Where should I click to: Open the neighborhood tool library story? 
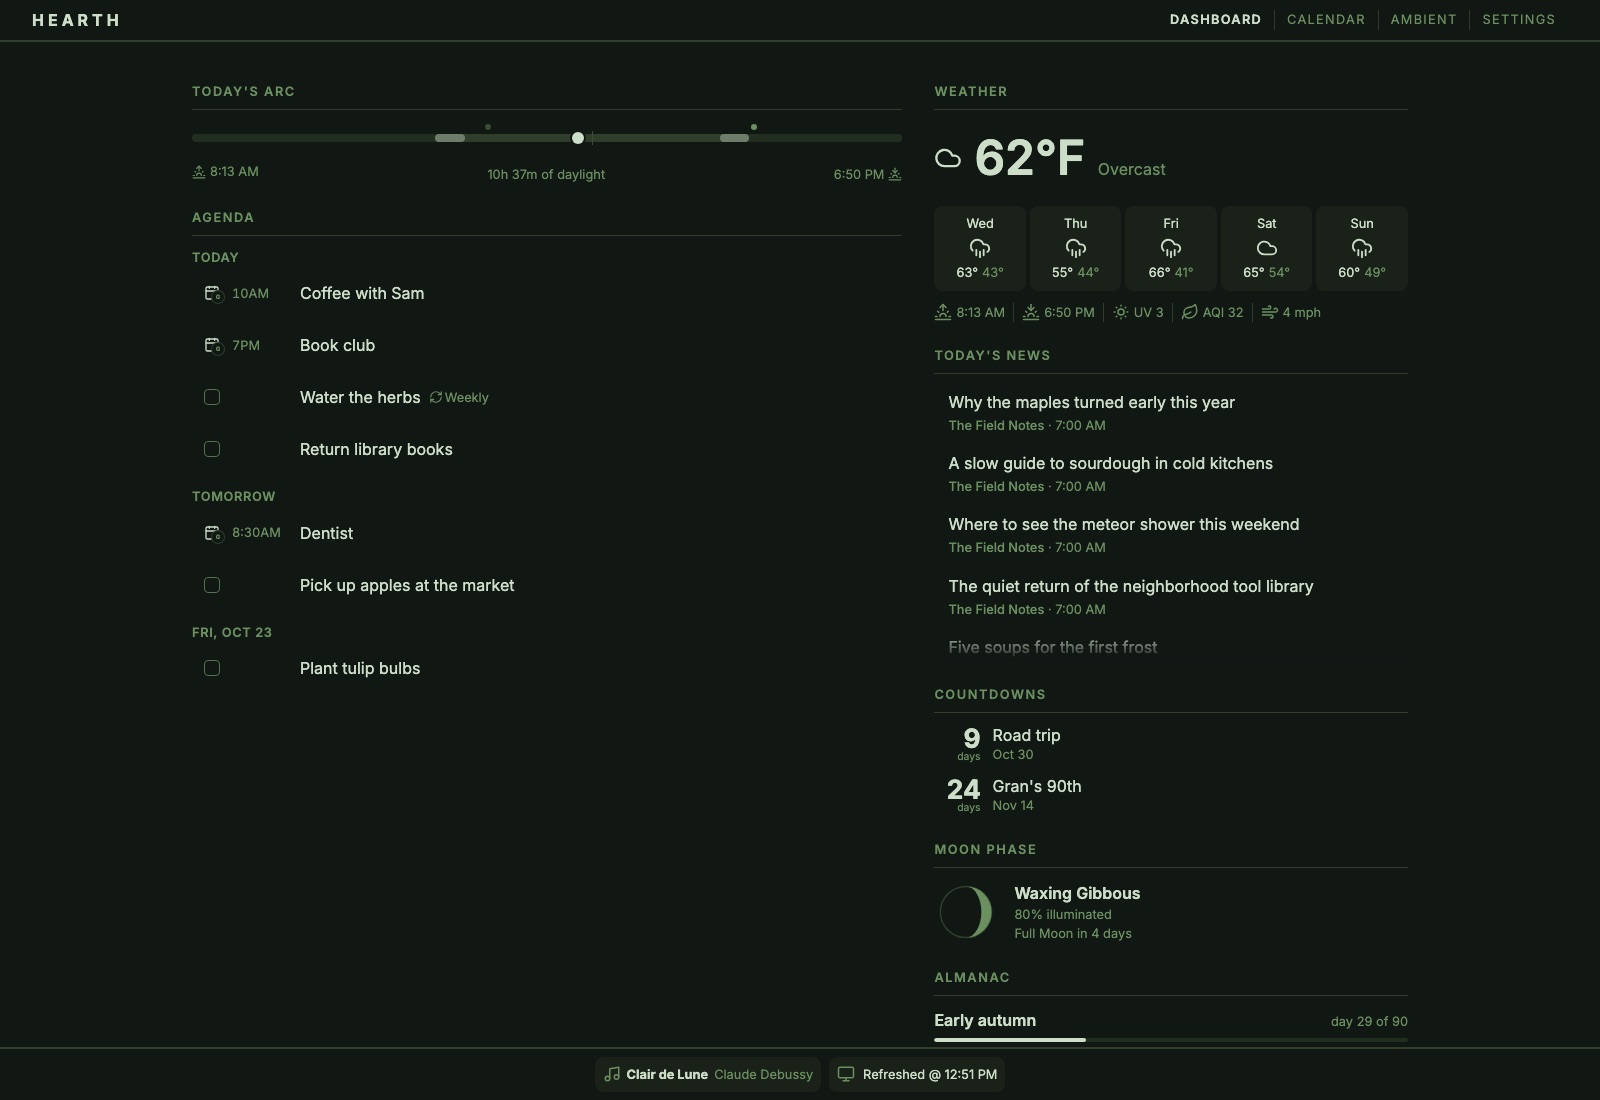(x=1171, y=597)
